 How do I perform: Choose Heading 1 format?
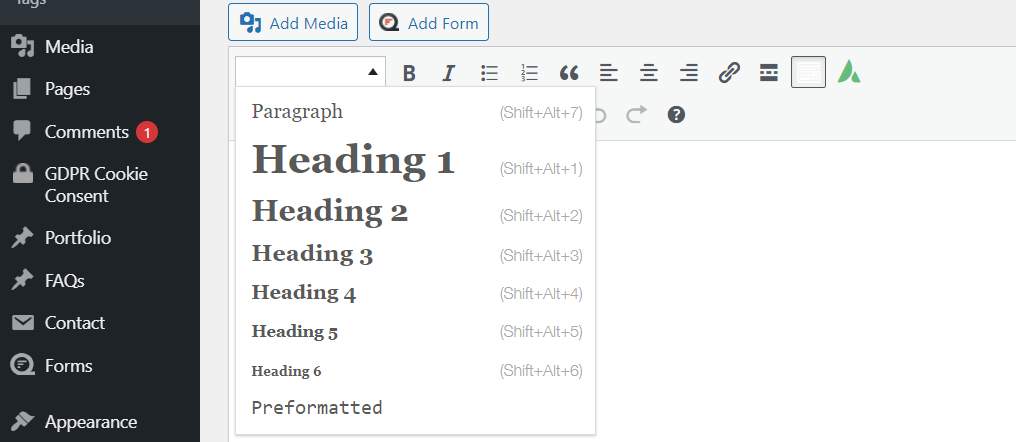point(415,160)
